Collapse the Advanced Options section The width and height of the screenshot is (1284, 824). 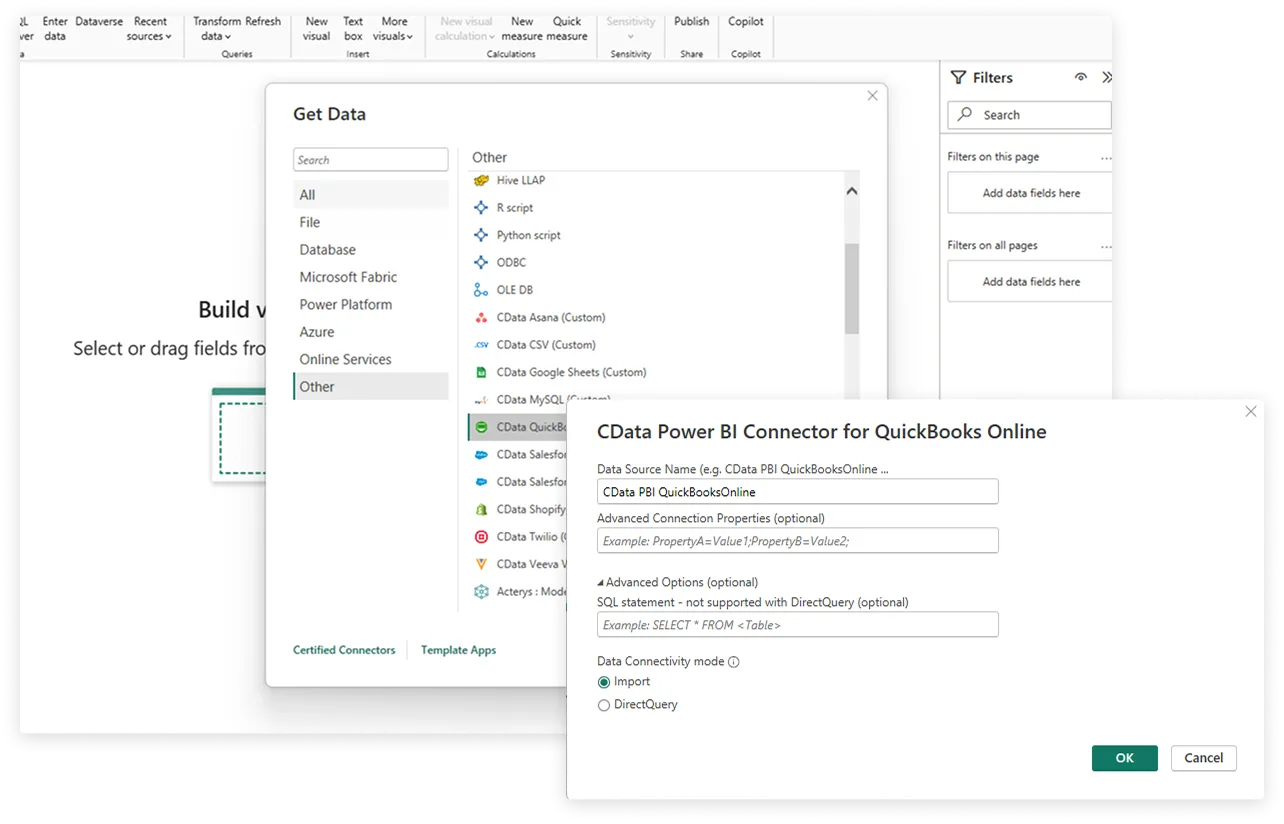coord(601,582)
